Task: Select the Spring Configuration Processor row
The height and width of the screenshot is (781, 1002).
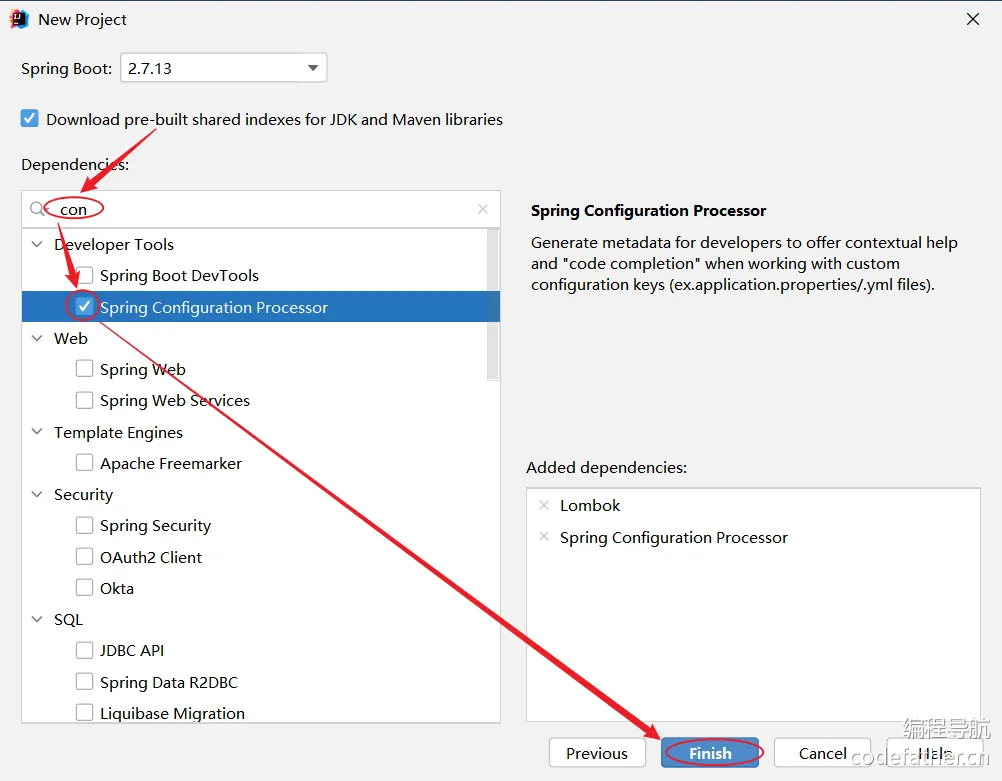Action: pyautogui.click(x=261, y=307)
